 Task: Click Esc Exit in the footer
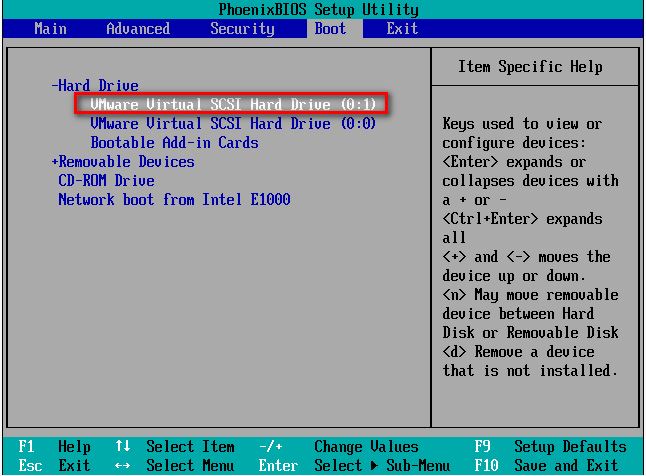pos(54,465)
